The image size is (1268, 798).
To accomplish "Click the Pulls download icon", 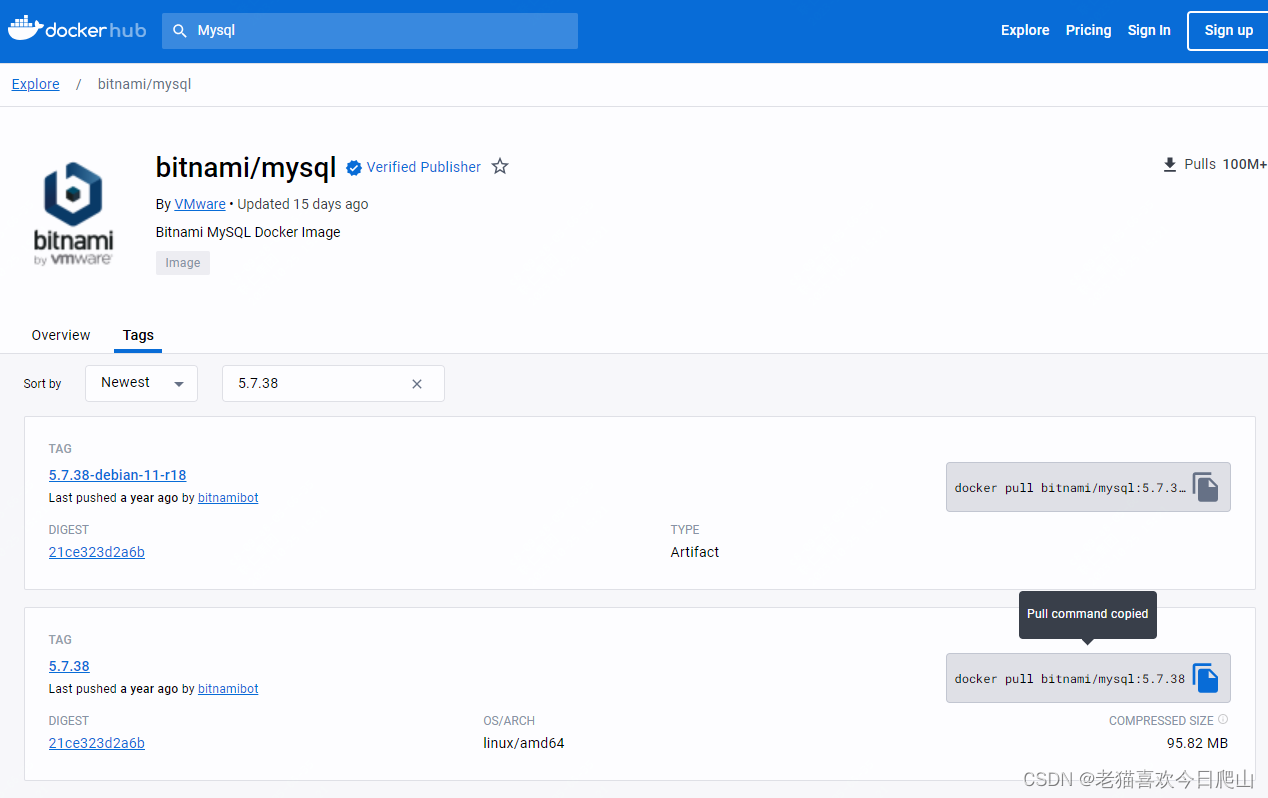I will [x=1170, y=164].
